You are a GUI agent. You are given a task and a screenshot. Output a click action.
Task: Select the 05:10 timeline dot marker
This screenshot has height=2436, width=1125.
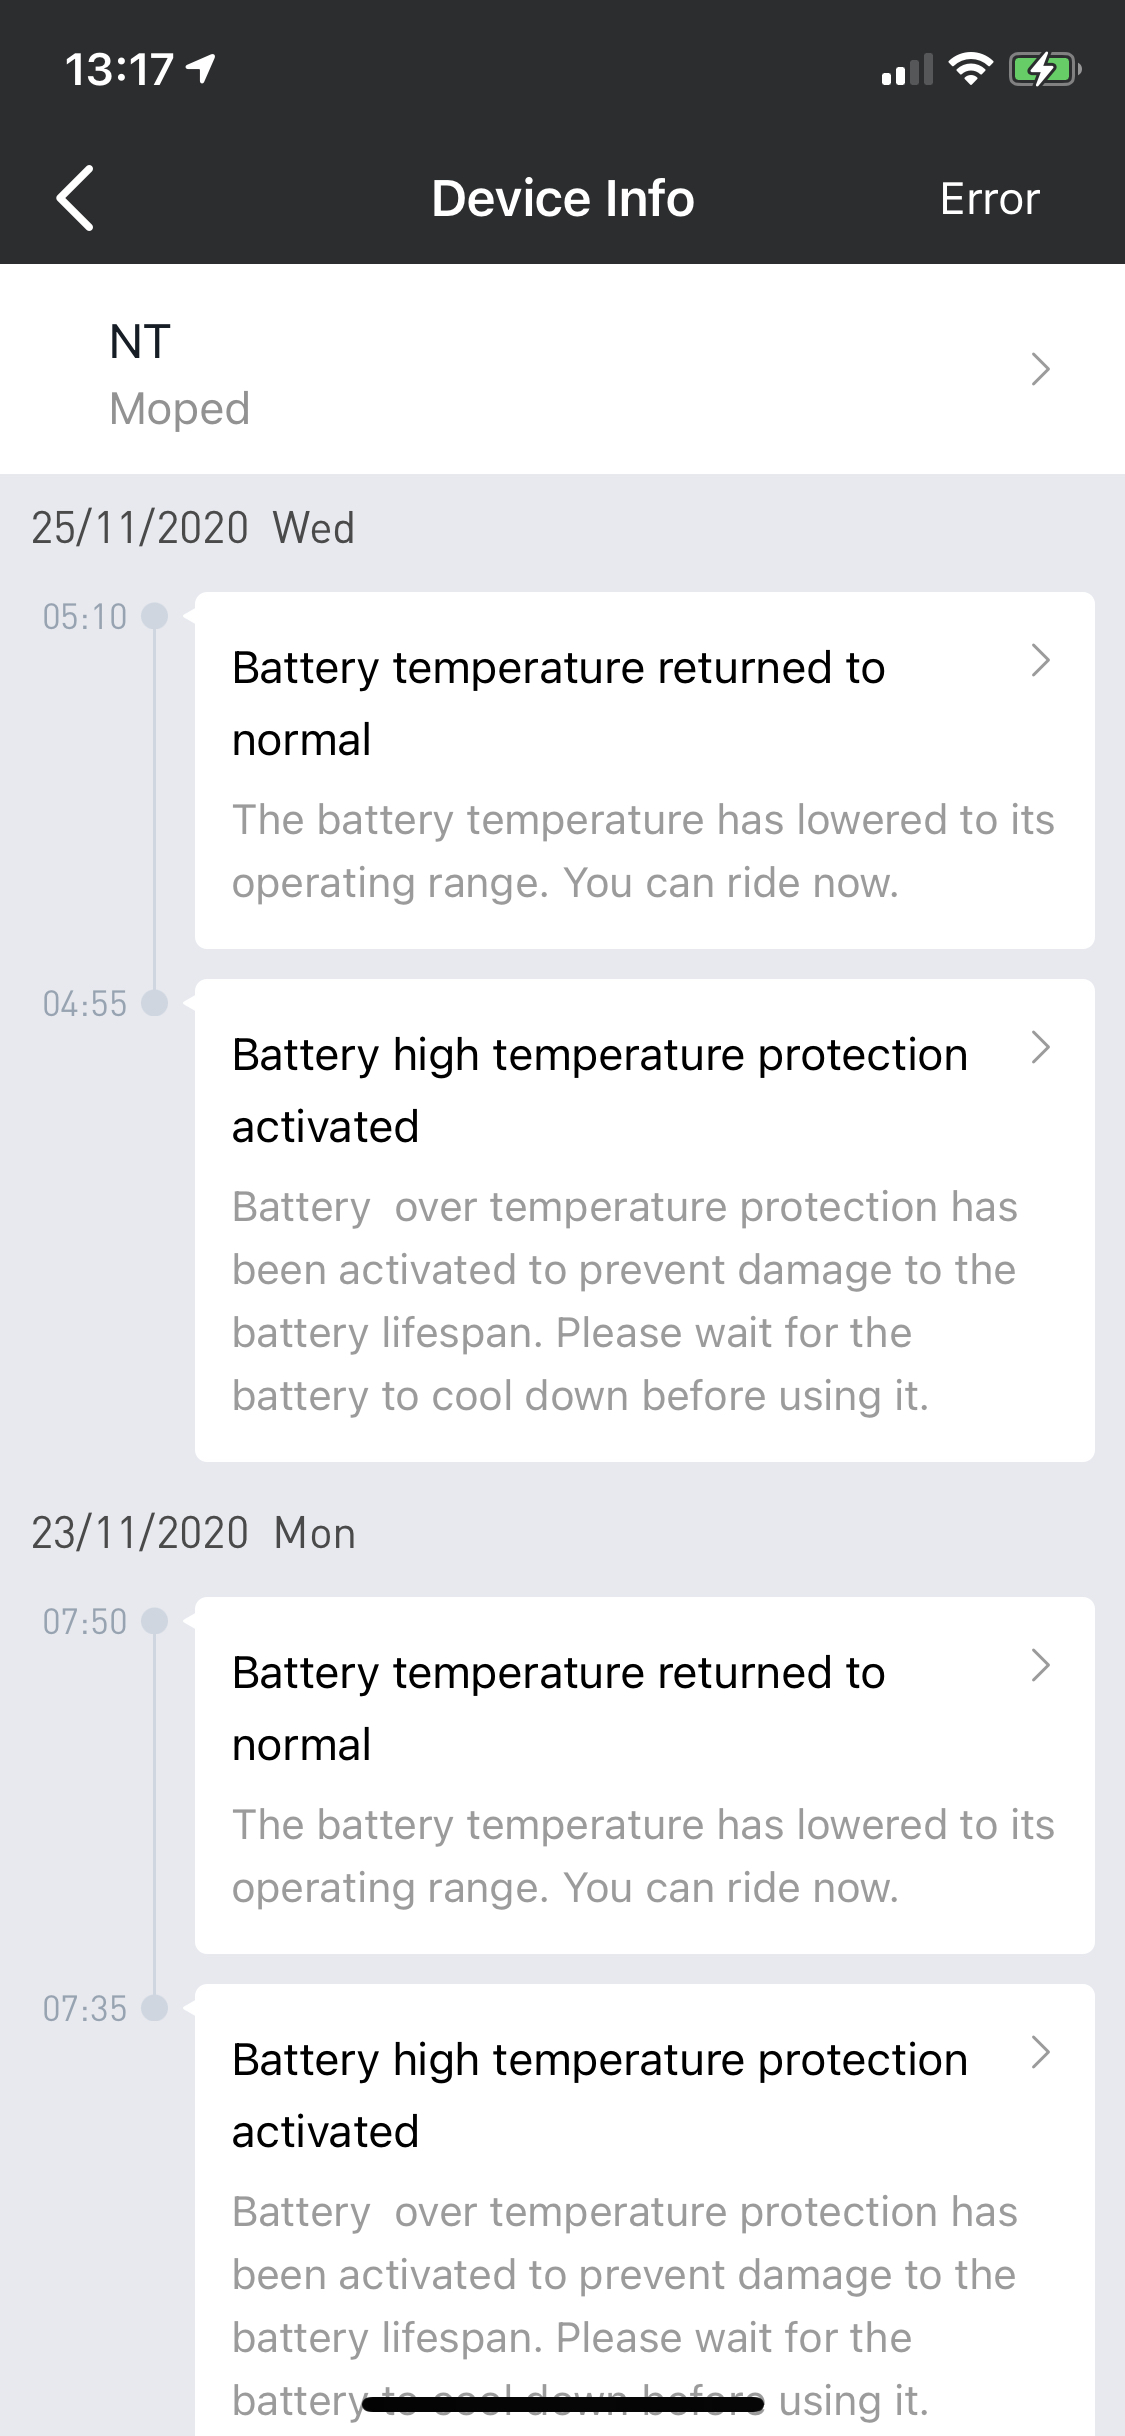coord(155,615)
